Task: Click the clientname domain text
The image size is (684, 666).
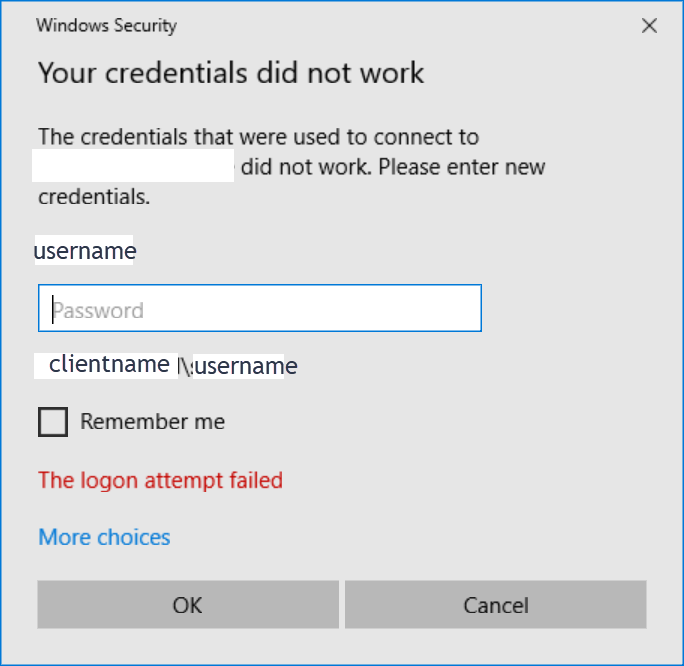Action: 109,365
